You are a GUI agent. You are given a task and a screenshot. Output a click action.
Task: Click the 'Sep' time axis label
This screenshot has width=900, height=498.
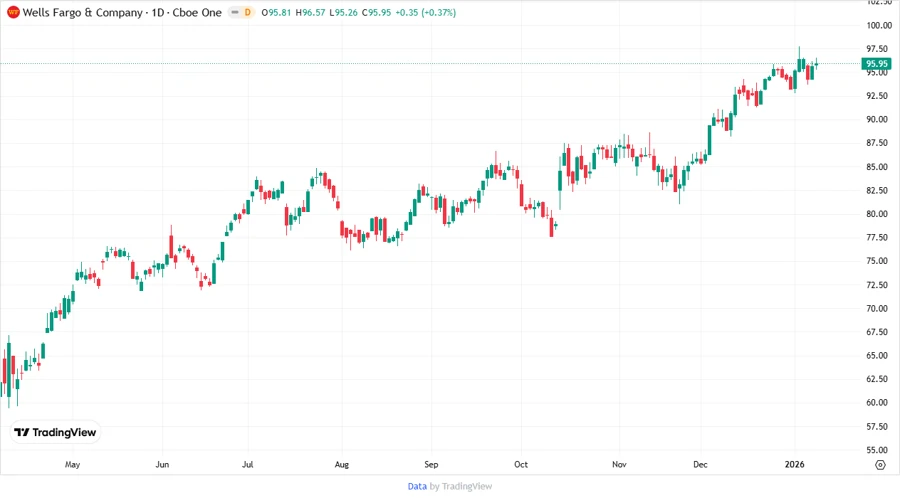point(431,464)
